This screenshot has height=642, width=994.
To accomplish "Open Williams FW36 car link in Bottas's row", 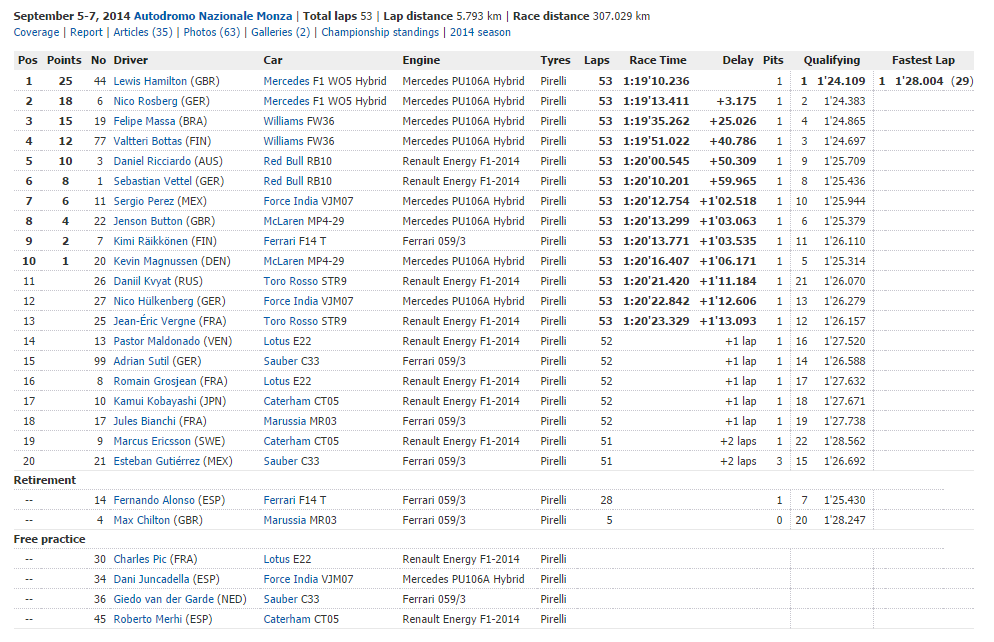I will (296, 141).
